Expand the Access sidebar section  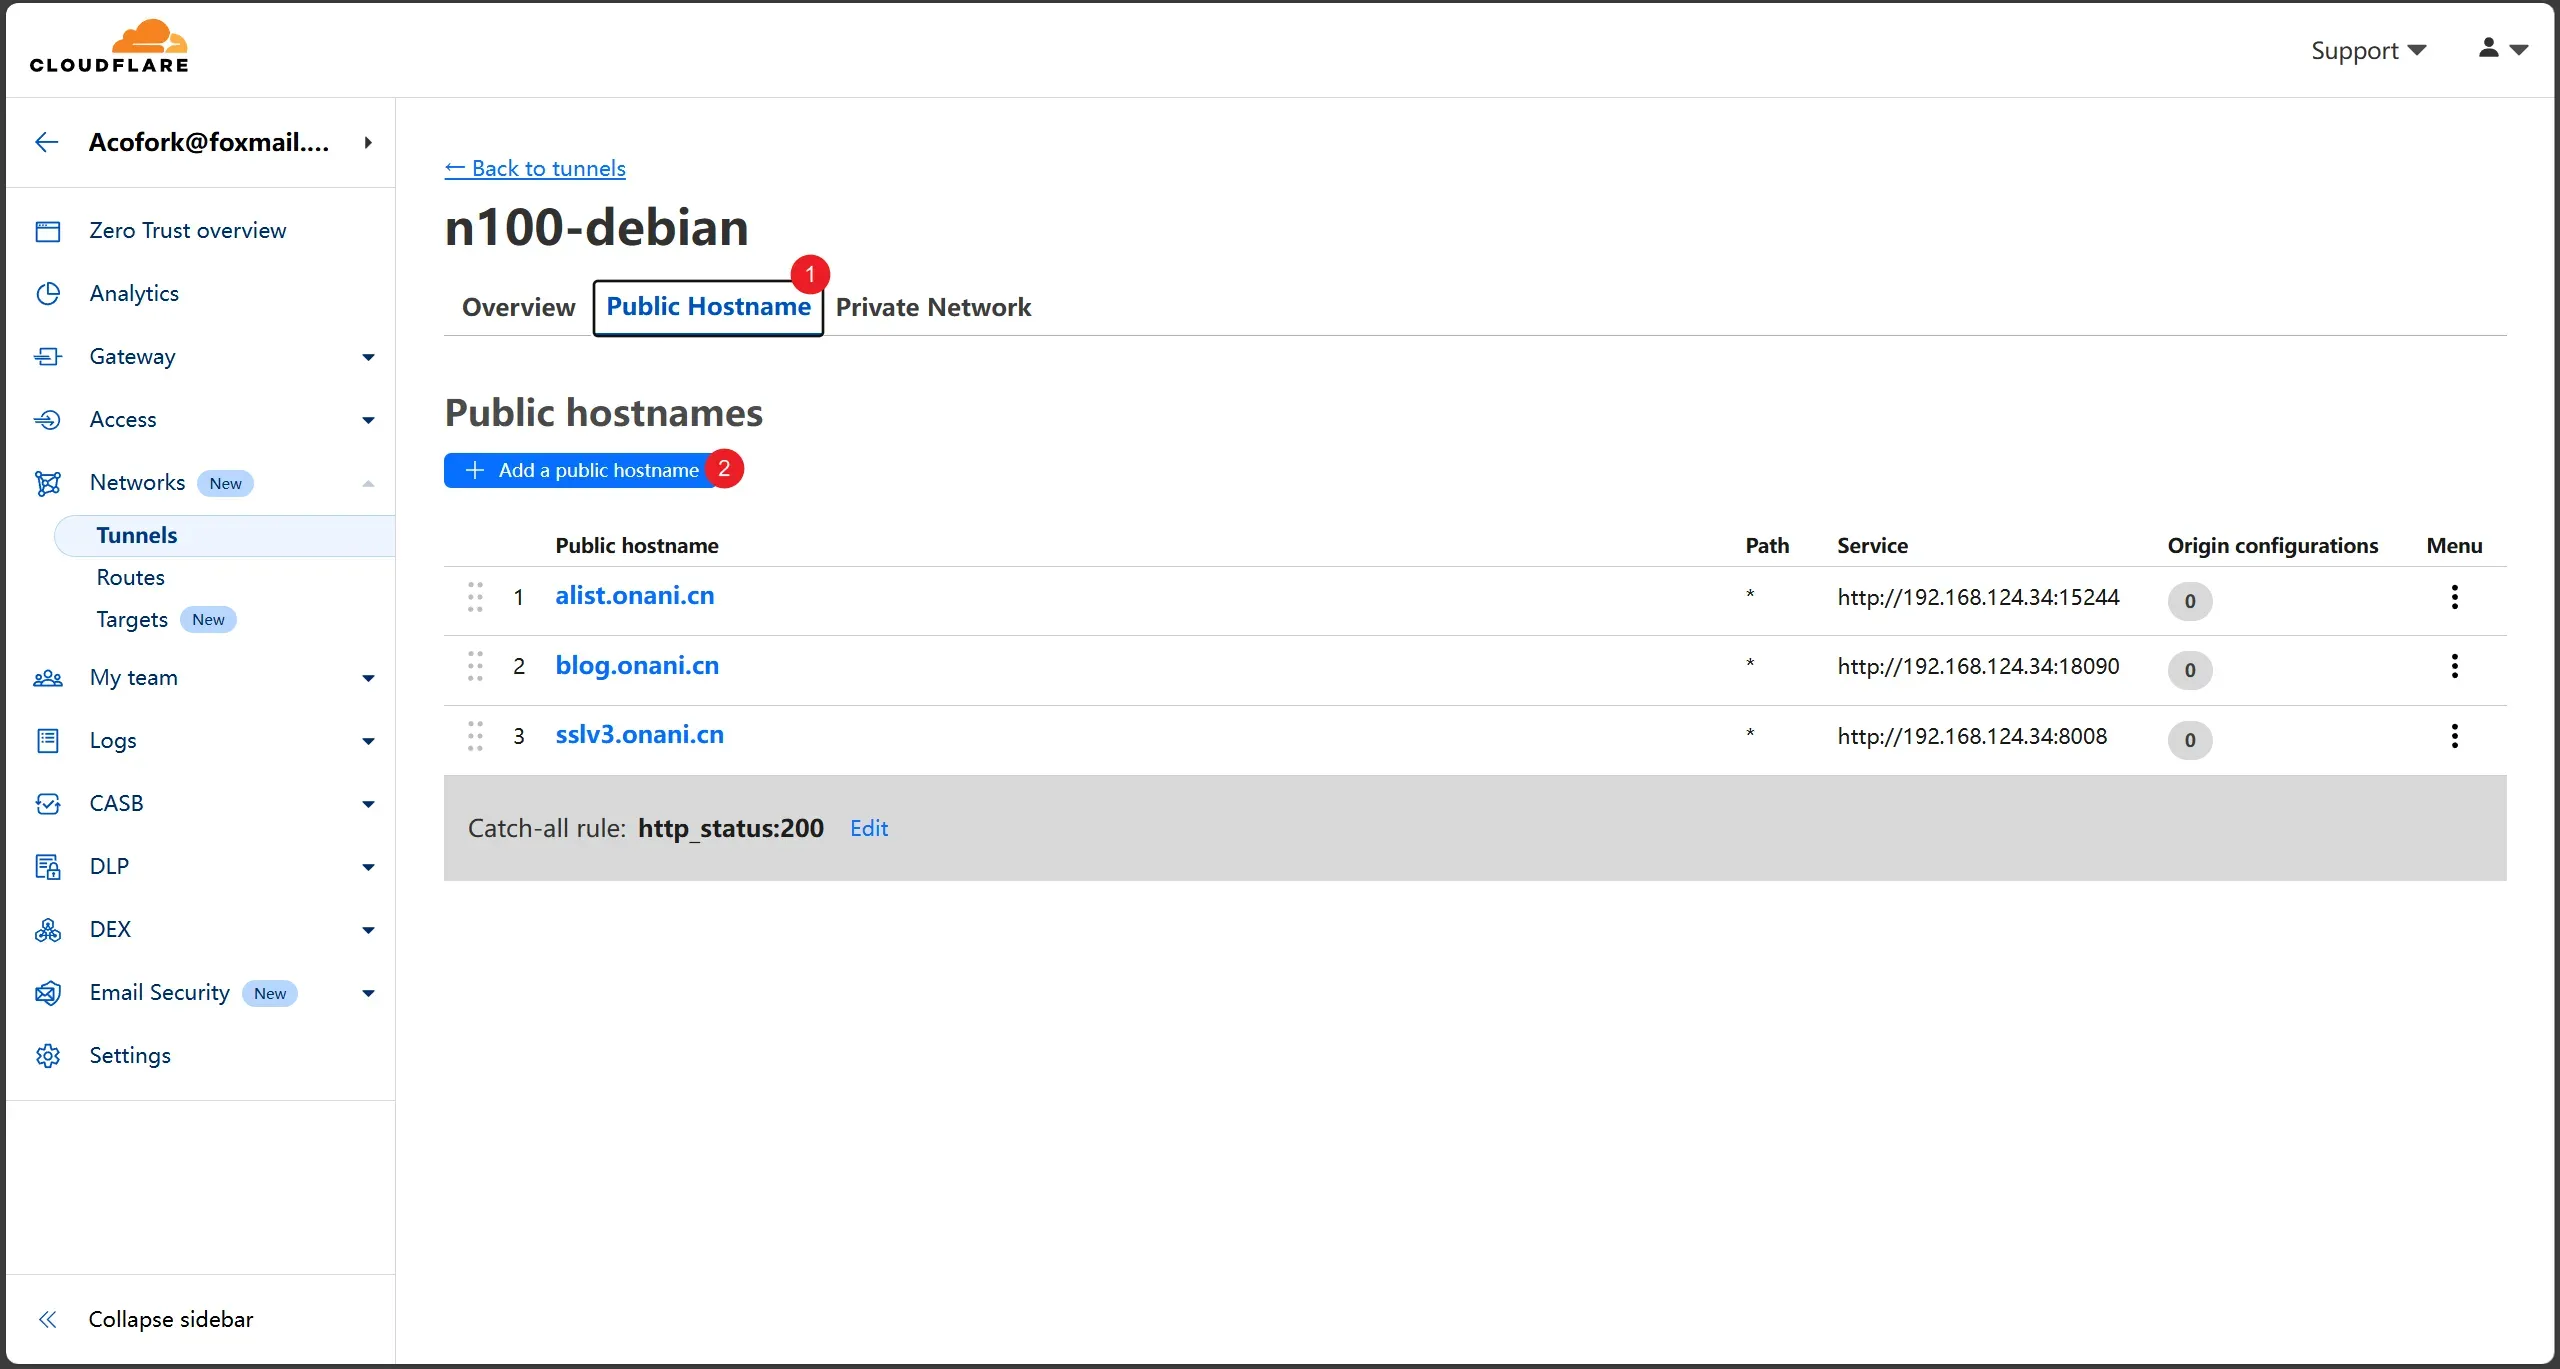(x=368, y=420)
